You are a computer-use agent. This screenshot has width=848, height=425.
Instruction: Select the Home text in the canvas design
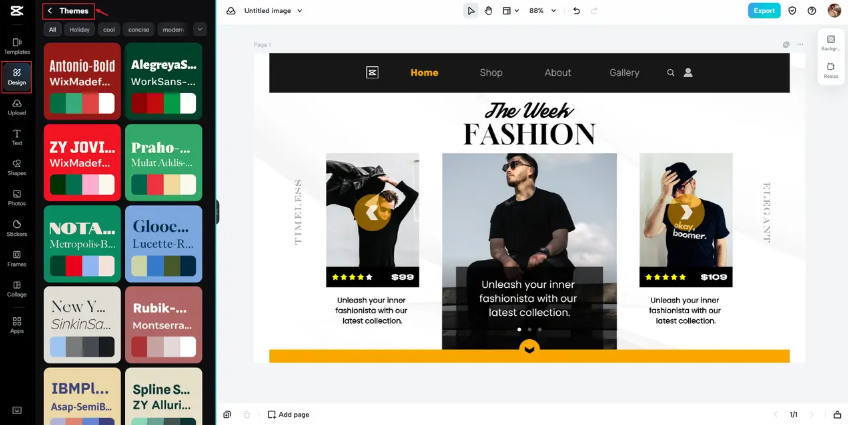click(x=425, y=72)
